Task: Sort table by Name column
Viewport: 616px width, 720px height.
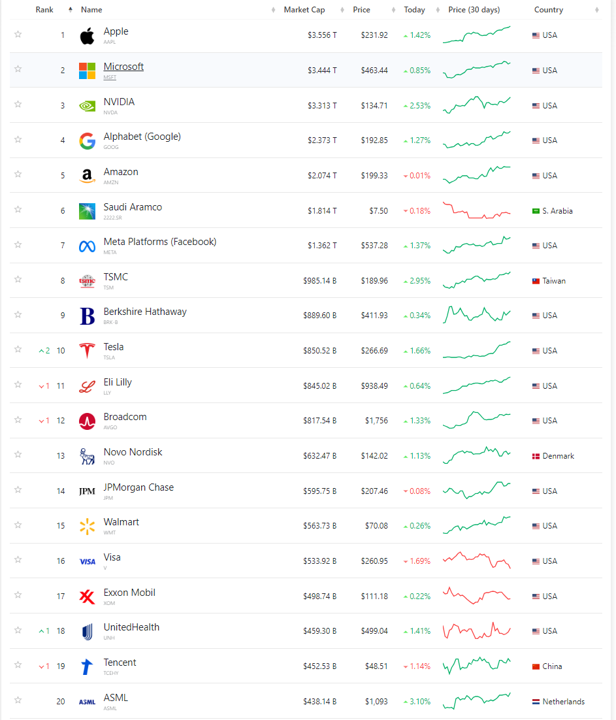Action: click(x=91, y=10)
